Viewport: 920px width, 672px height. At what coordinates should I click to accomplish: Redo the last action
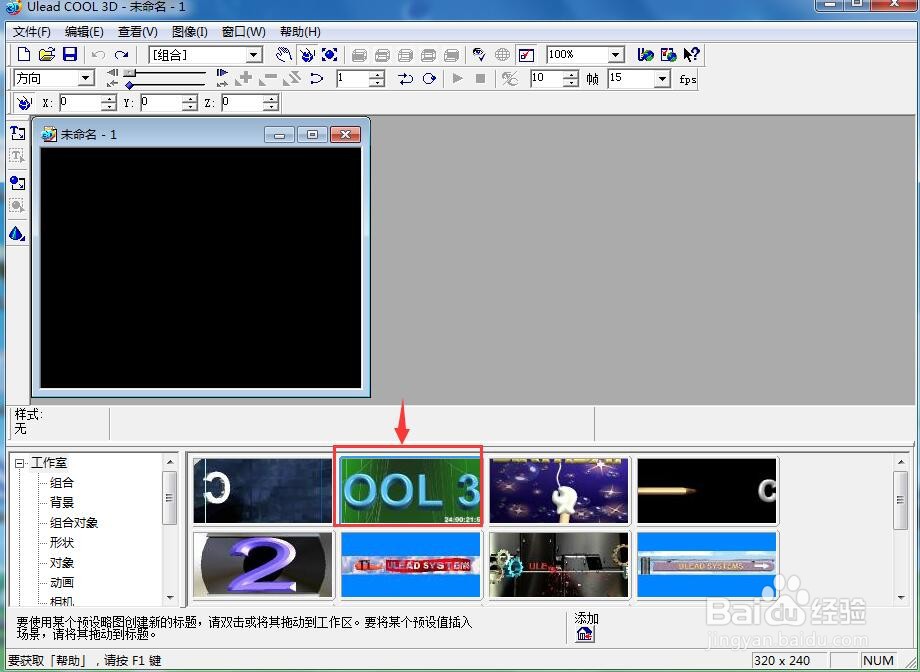coord(121,55)
